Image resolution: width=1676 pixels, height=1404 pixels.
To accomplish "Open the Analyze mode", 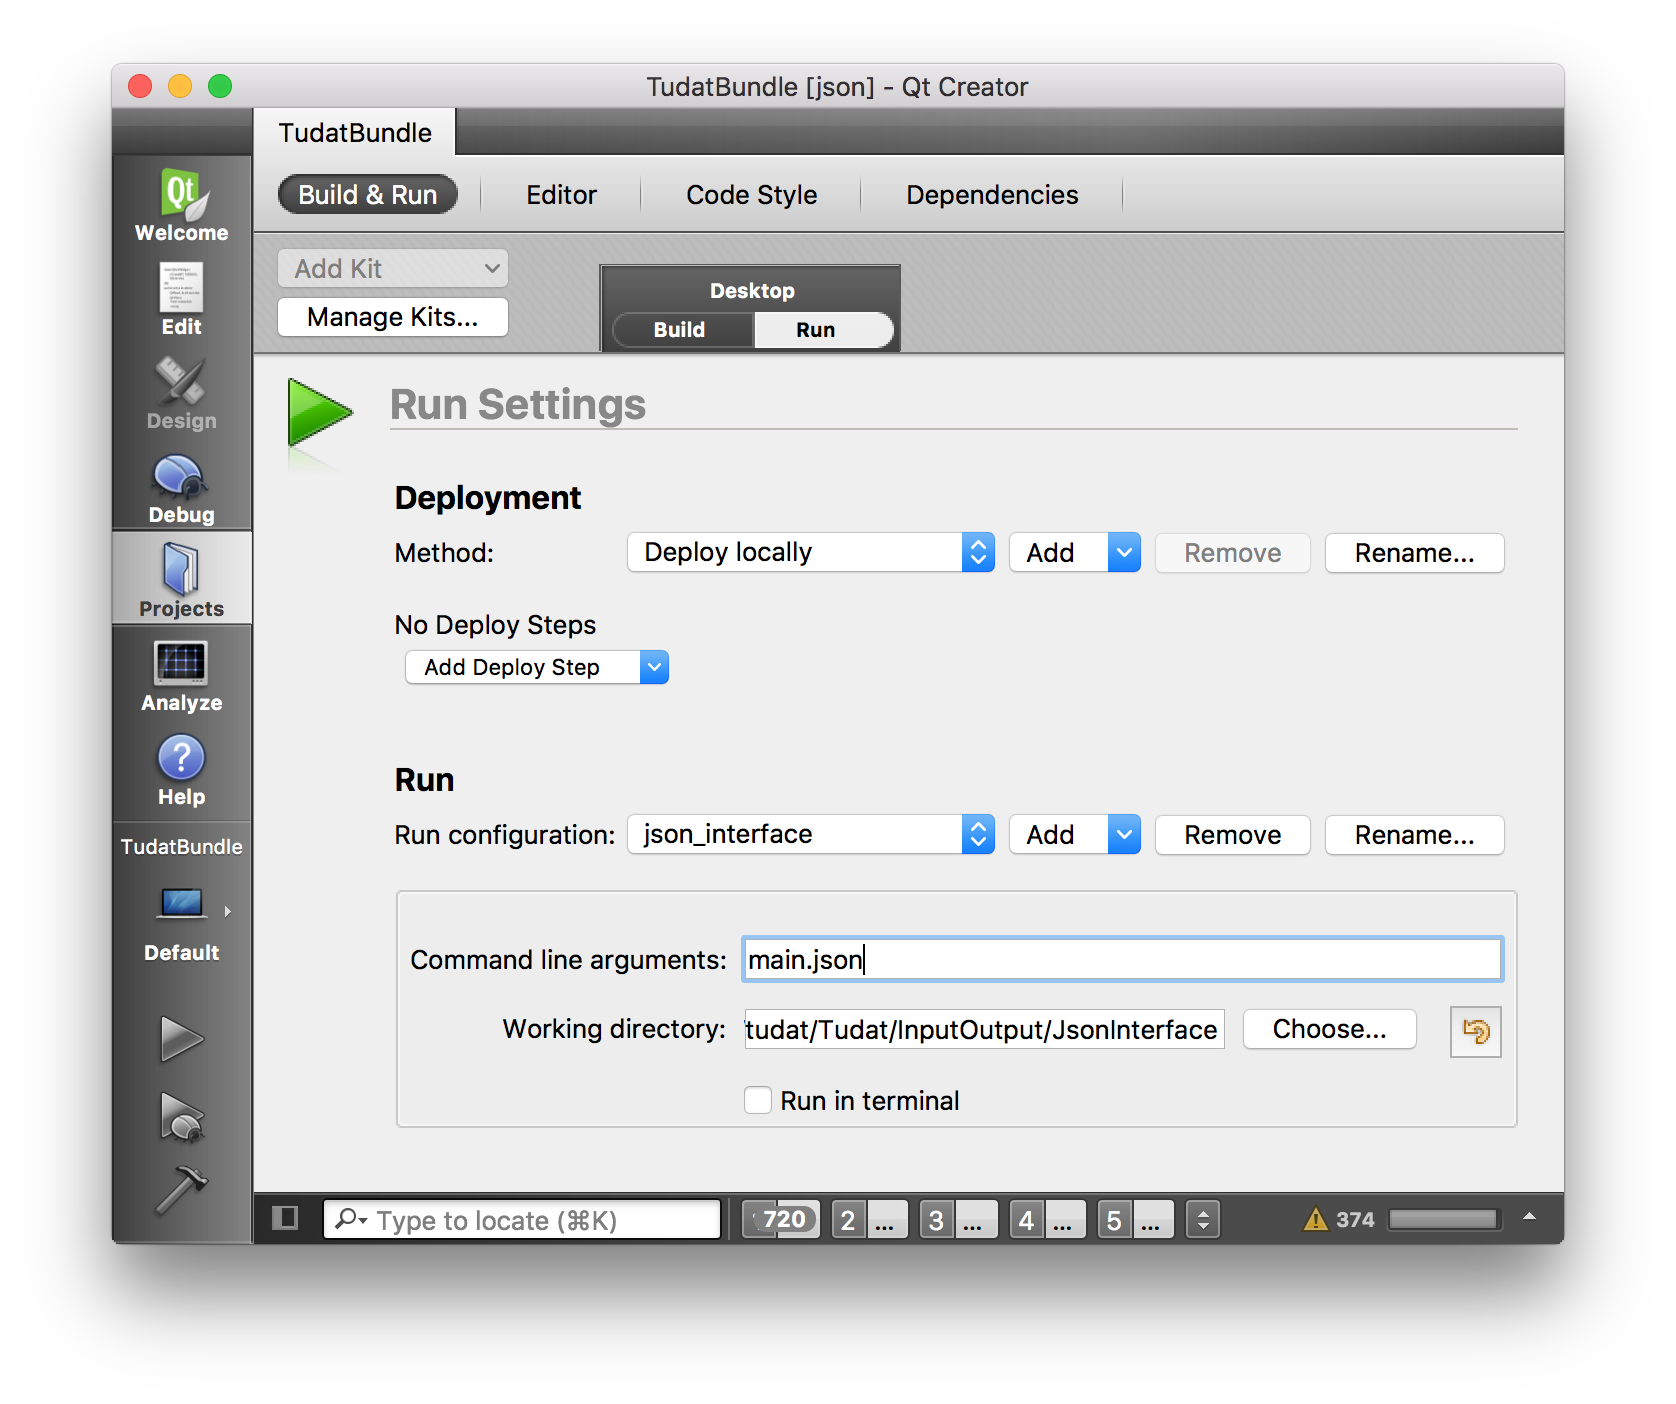I will [x=181, y=677].
